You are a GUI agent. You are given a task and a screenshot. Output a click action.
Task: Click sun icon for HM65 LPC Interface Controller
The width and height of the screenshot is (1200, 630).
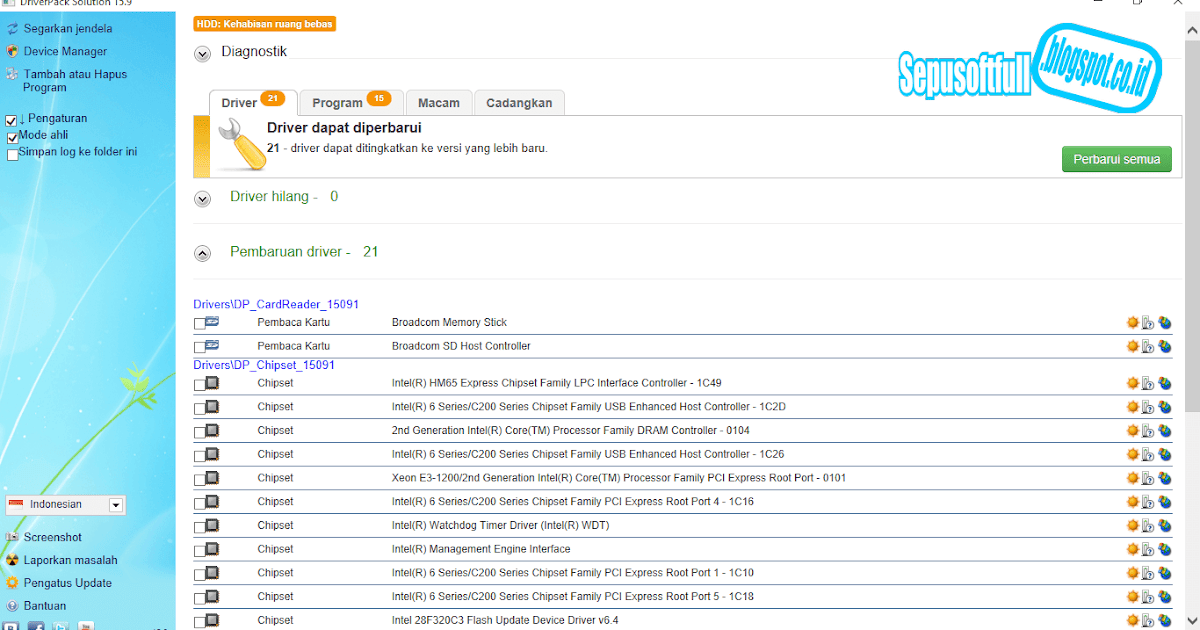1133,383
